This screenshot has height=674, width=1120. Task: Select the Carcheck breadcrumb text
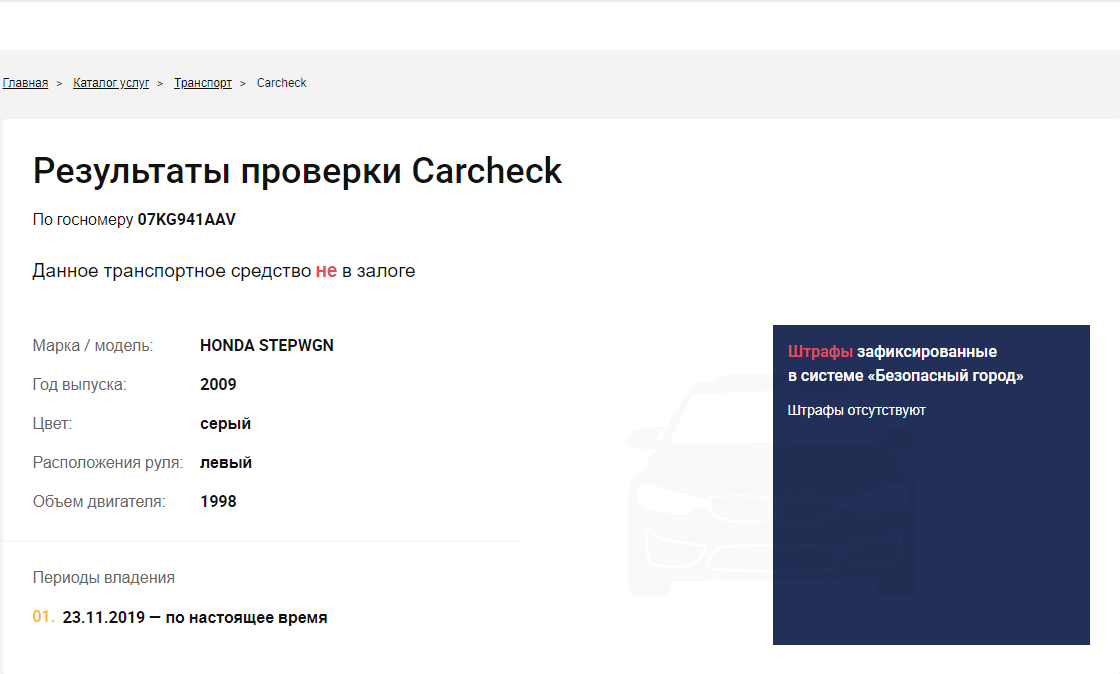tap(281, 83)
